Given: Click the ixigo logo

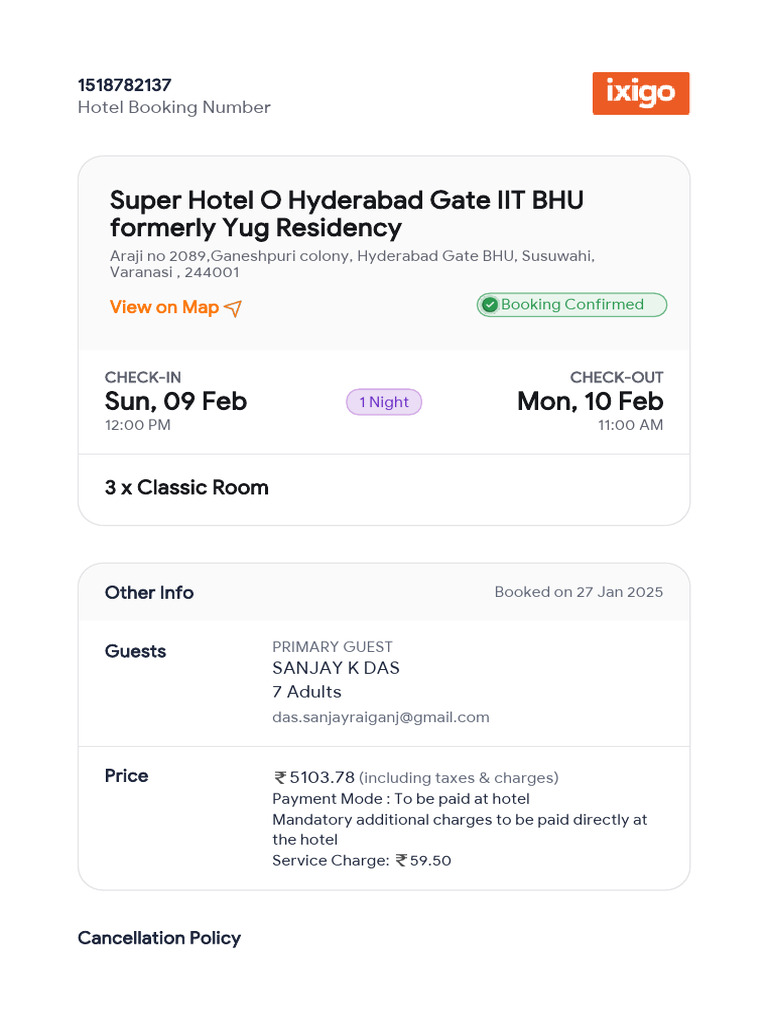Looking at the screenshot, I should pyautogui.click(x=640, y=93).
